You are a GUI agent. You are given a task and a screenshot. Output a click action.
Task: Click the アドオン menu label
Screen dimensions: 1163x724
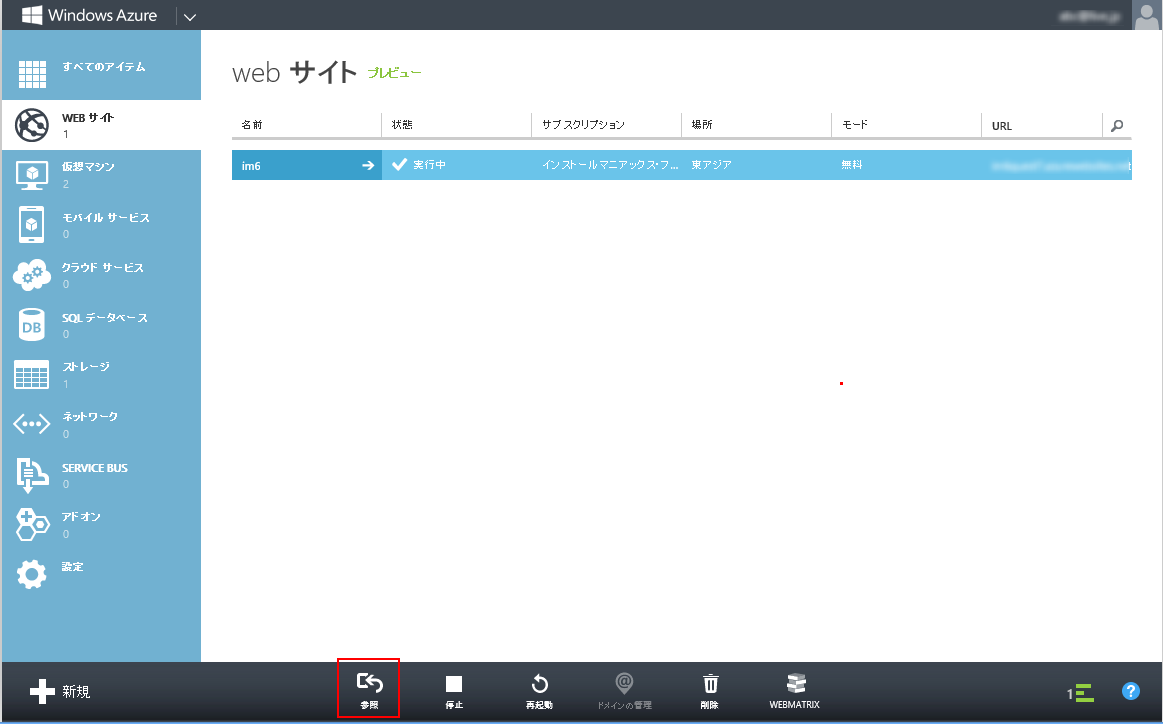(x=82, y=516)
